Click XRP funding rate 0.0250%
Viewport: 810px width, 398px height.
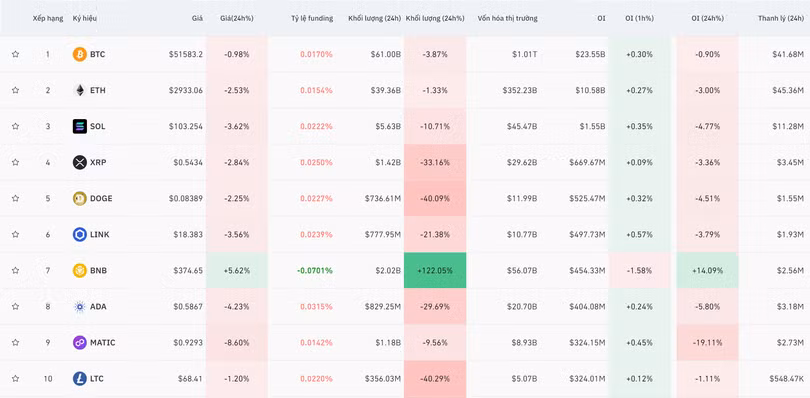click(316, 162)
